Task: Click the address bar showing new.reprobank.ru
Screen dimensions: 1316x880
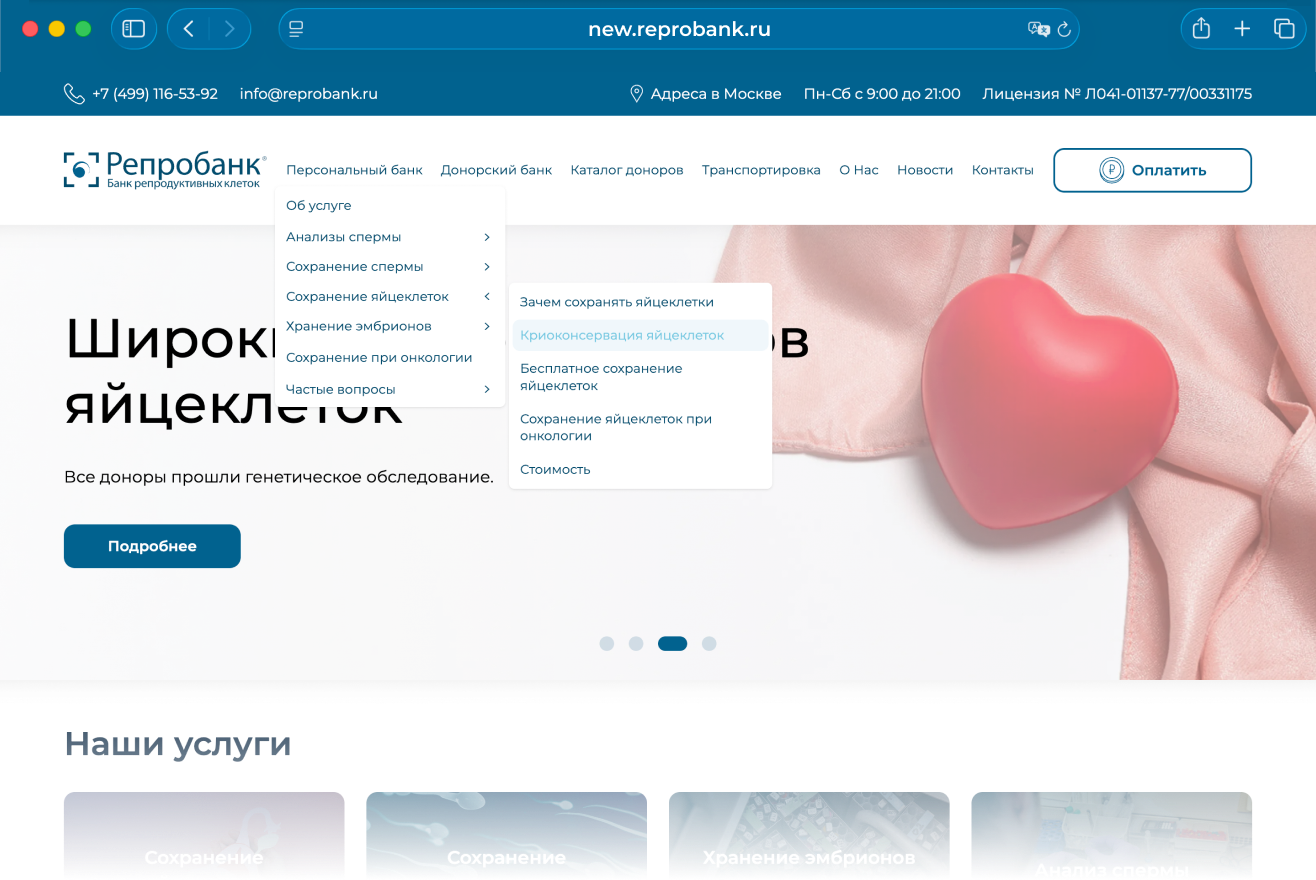Action: (x=679, y=29)
